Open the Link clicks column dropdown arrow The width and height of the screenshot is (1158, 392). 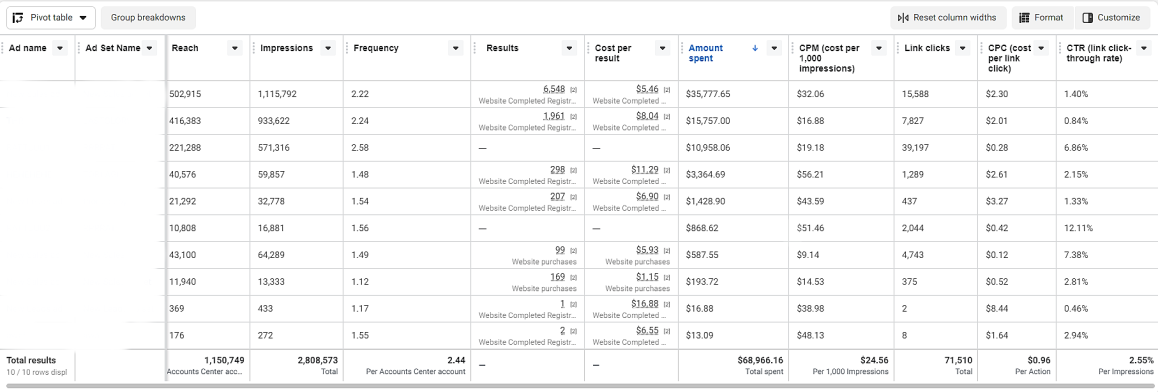click(963, 48)
